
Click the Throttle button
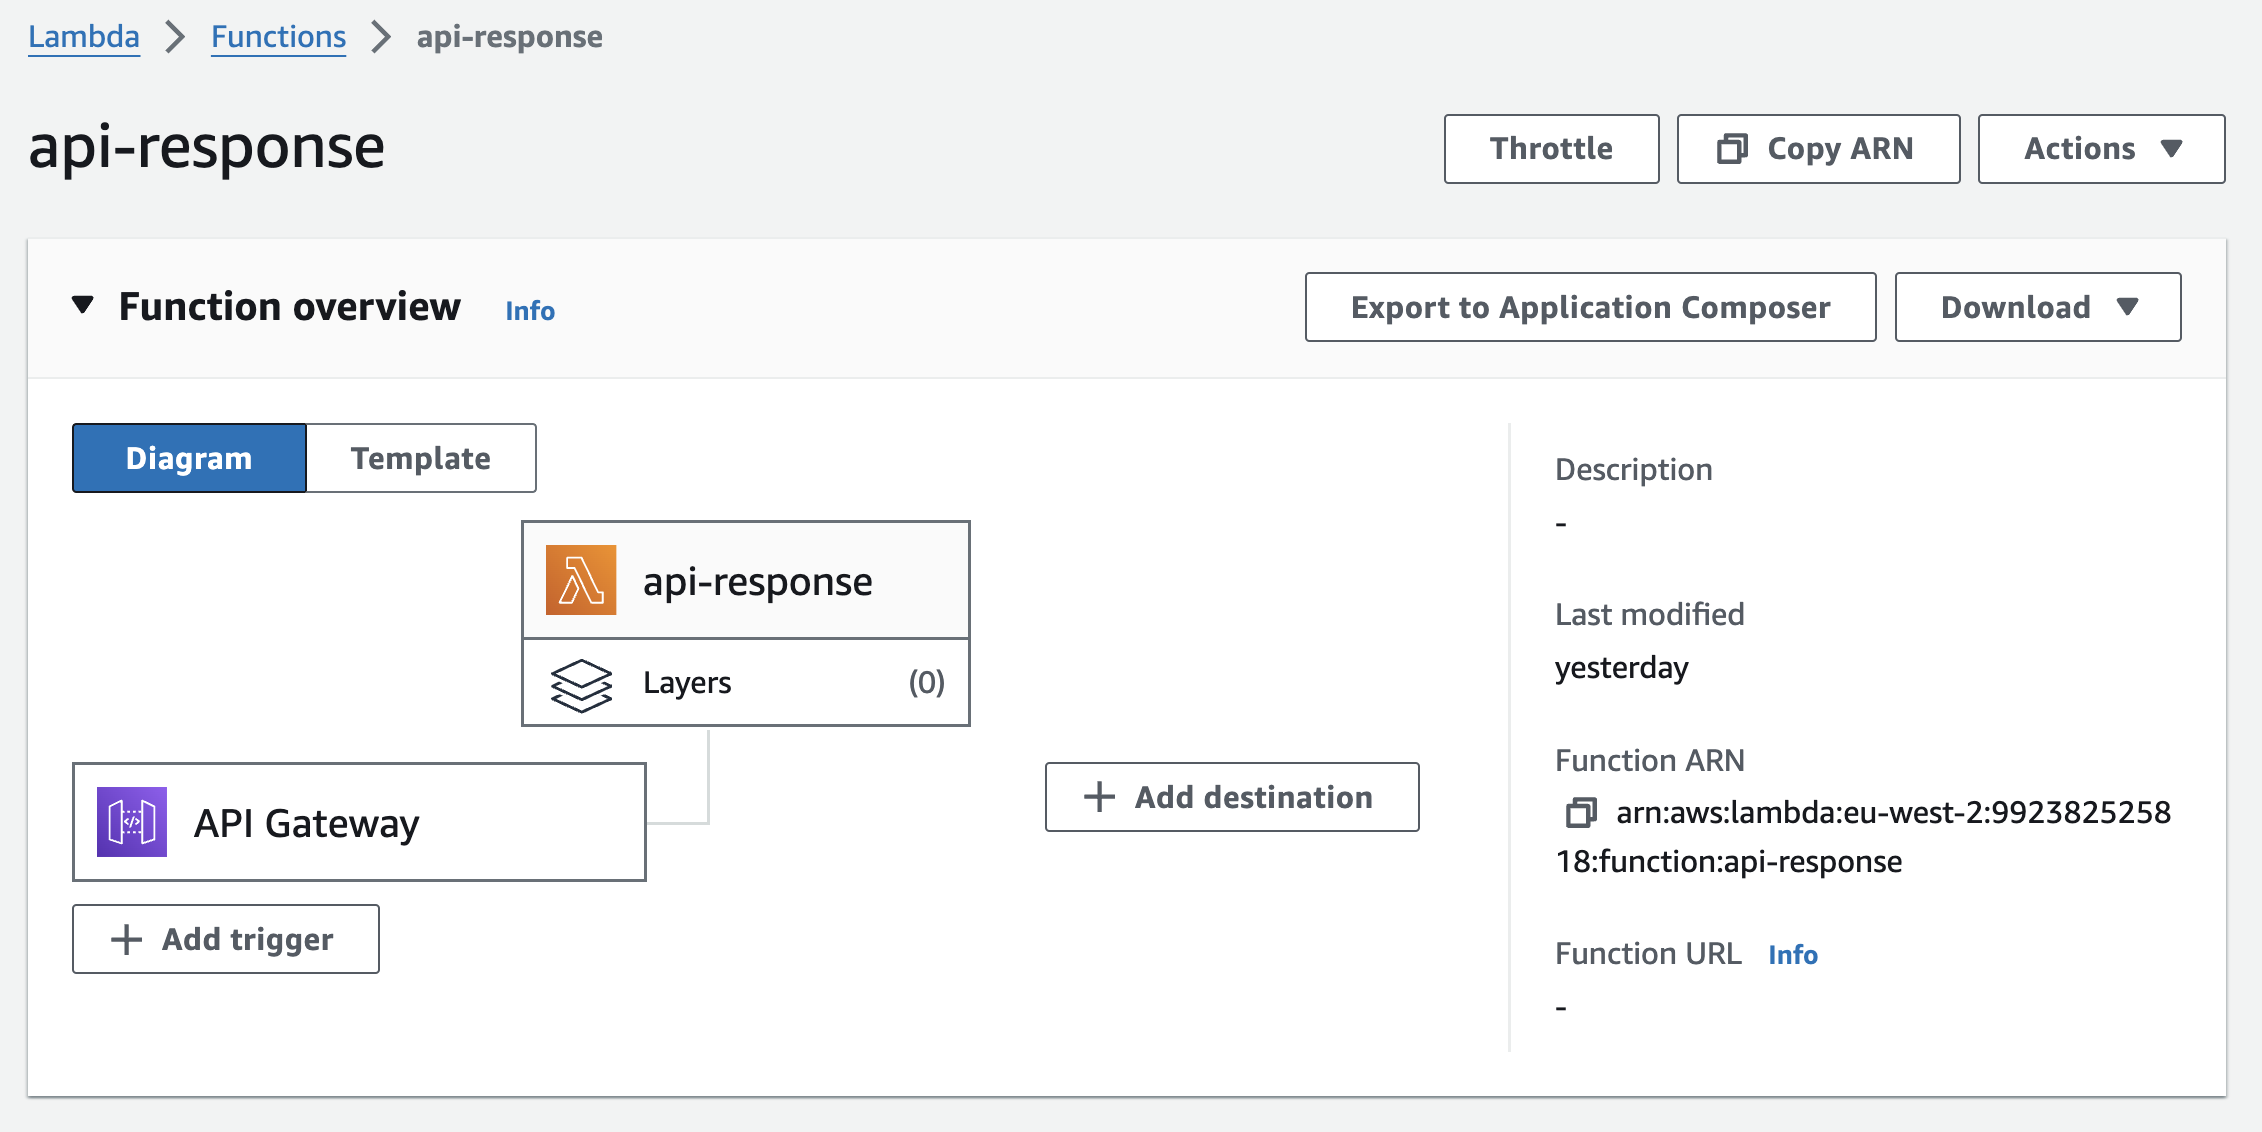tap(1551, 149)
